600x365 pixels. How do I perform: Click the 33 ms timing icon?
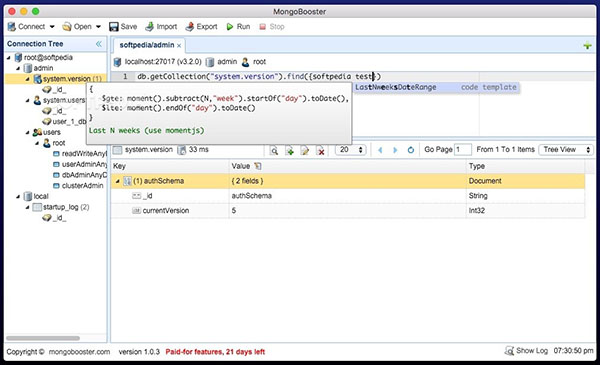click(182, 150)
